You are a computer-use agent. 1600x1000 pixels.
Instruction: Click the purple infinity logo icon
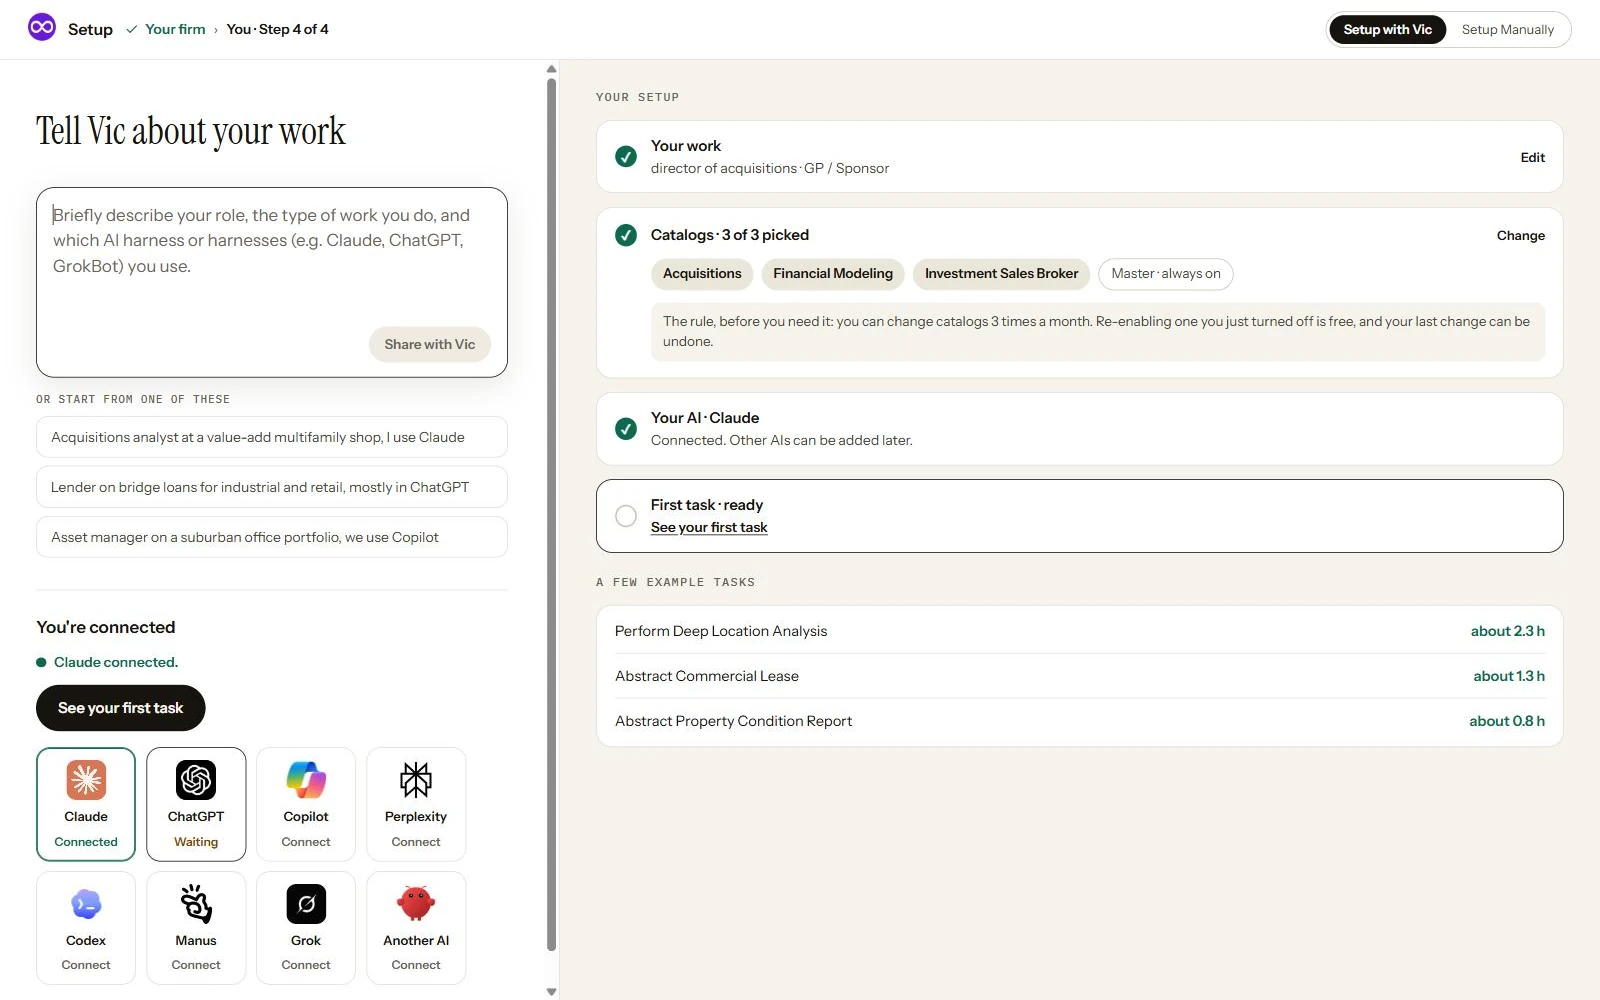pyautogui.click(x=42, y=28)
